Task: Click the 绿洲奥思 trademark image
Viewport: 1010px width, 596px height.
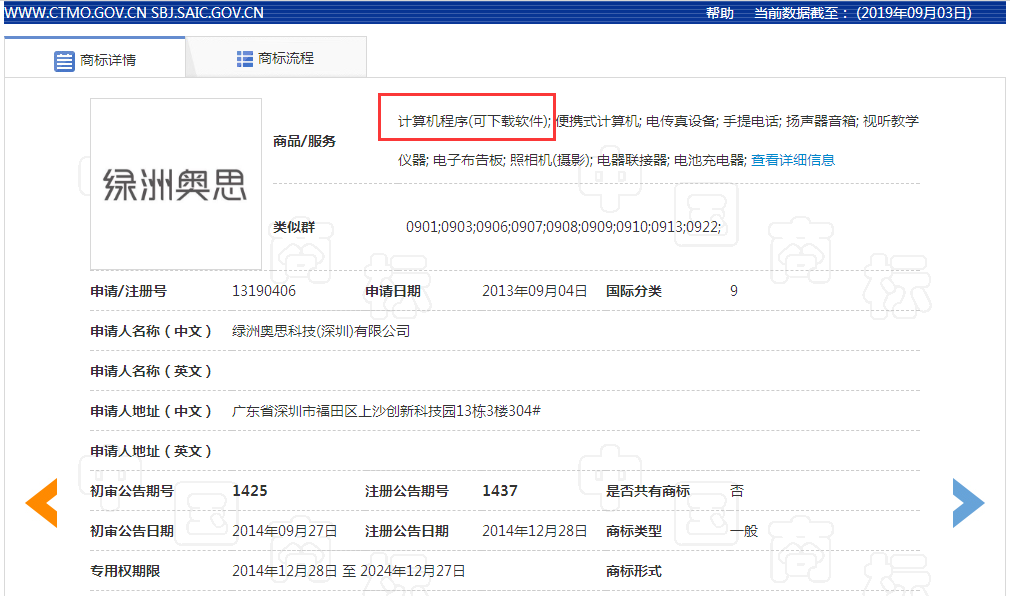Action: [x=176, y=184]
